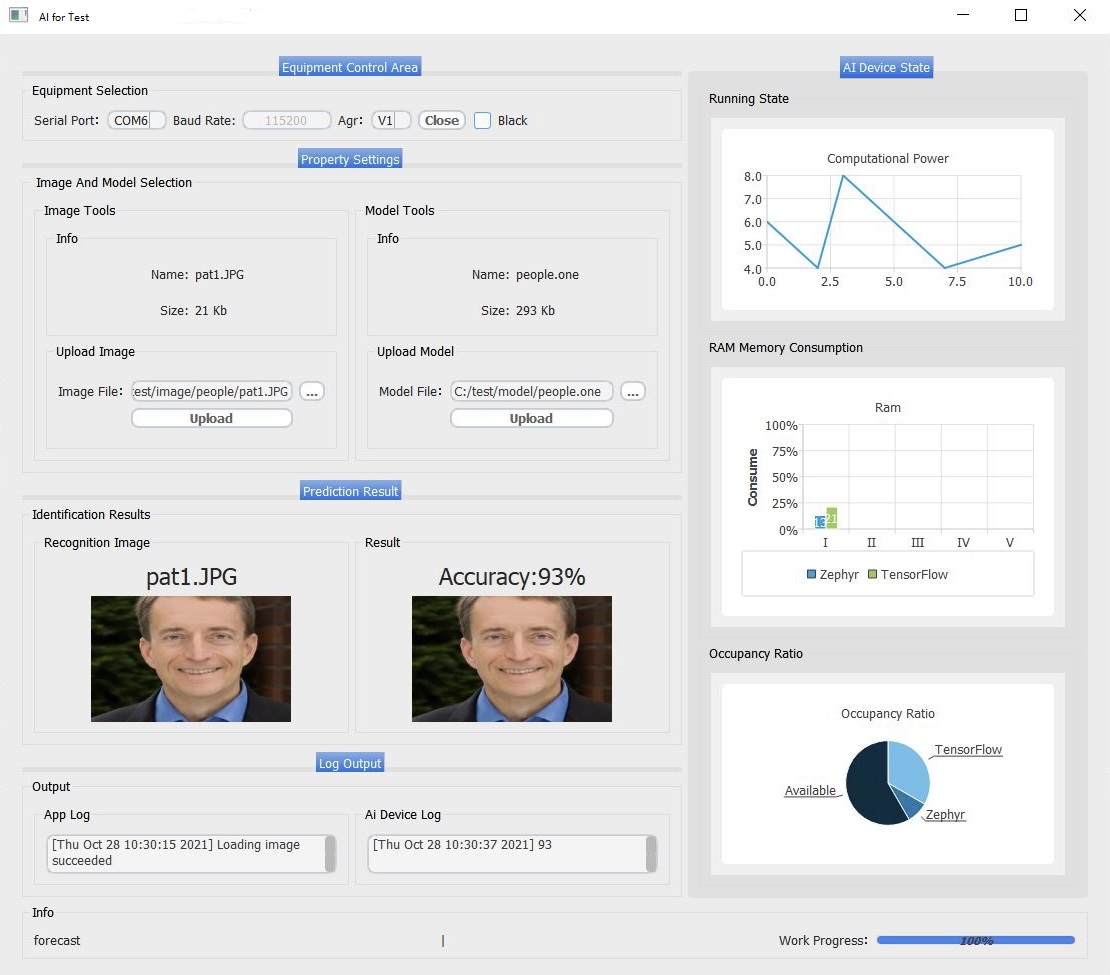Maximize the AI for Test window

click(1021, 15)
